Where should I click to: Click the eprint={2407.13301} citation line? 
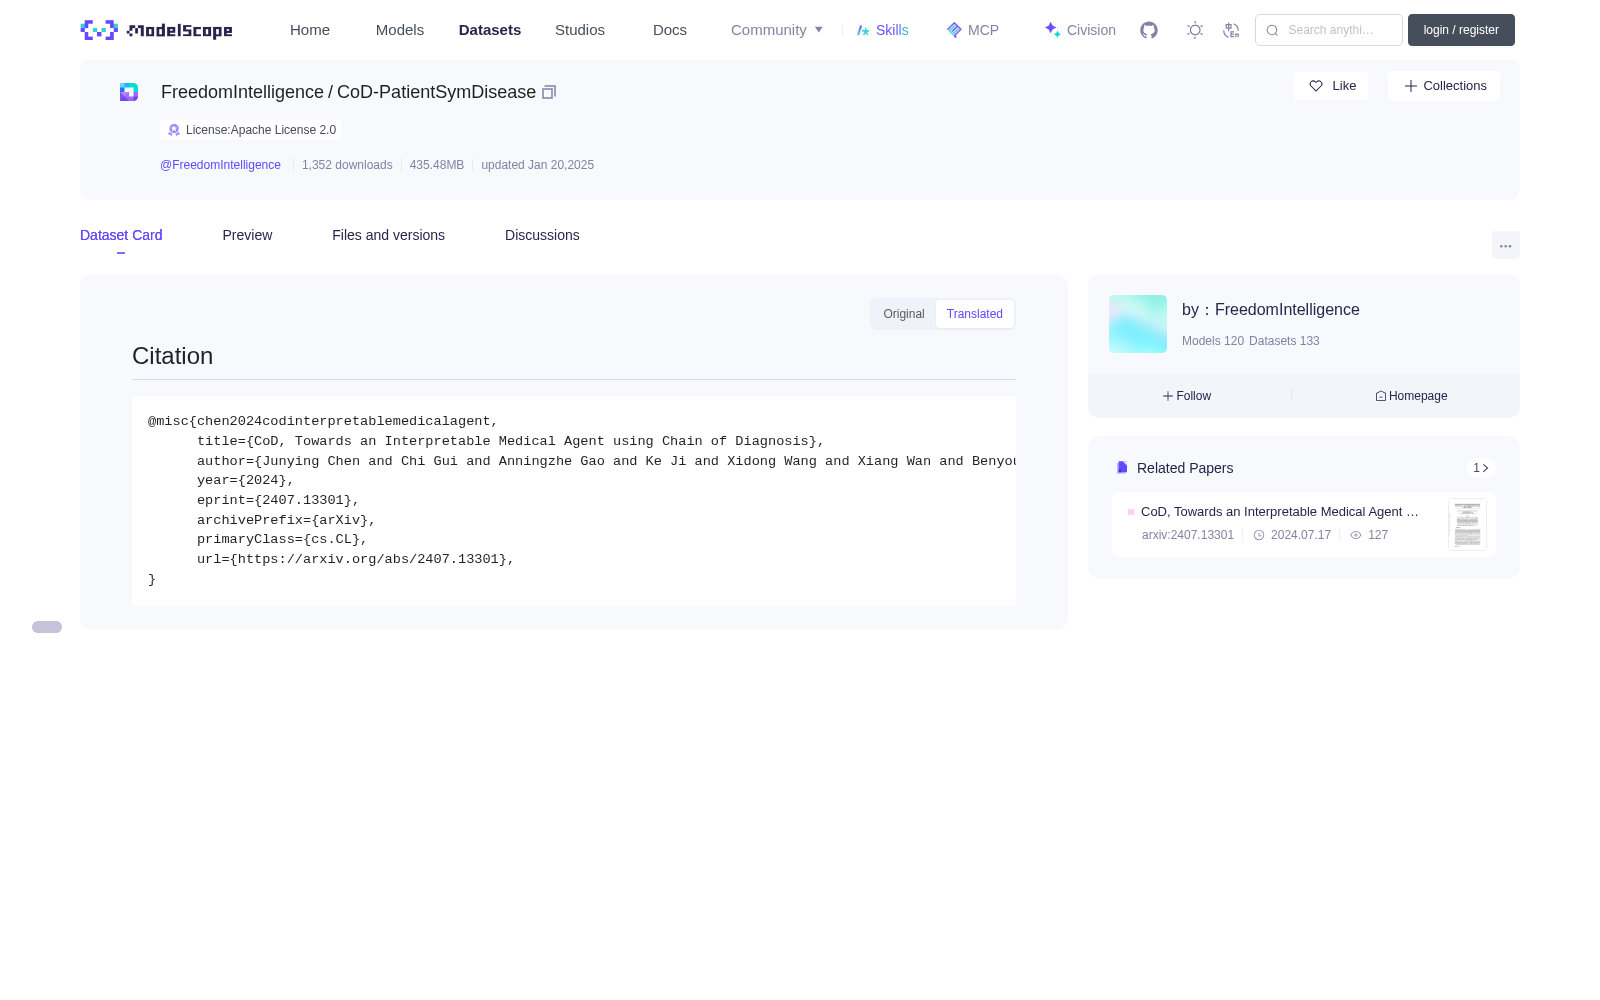(278, 500)
